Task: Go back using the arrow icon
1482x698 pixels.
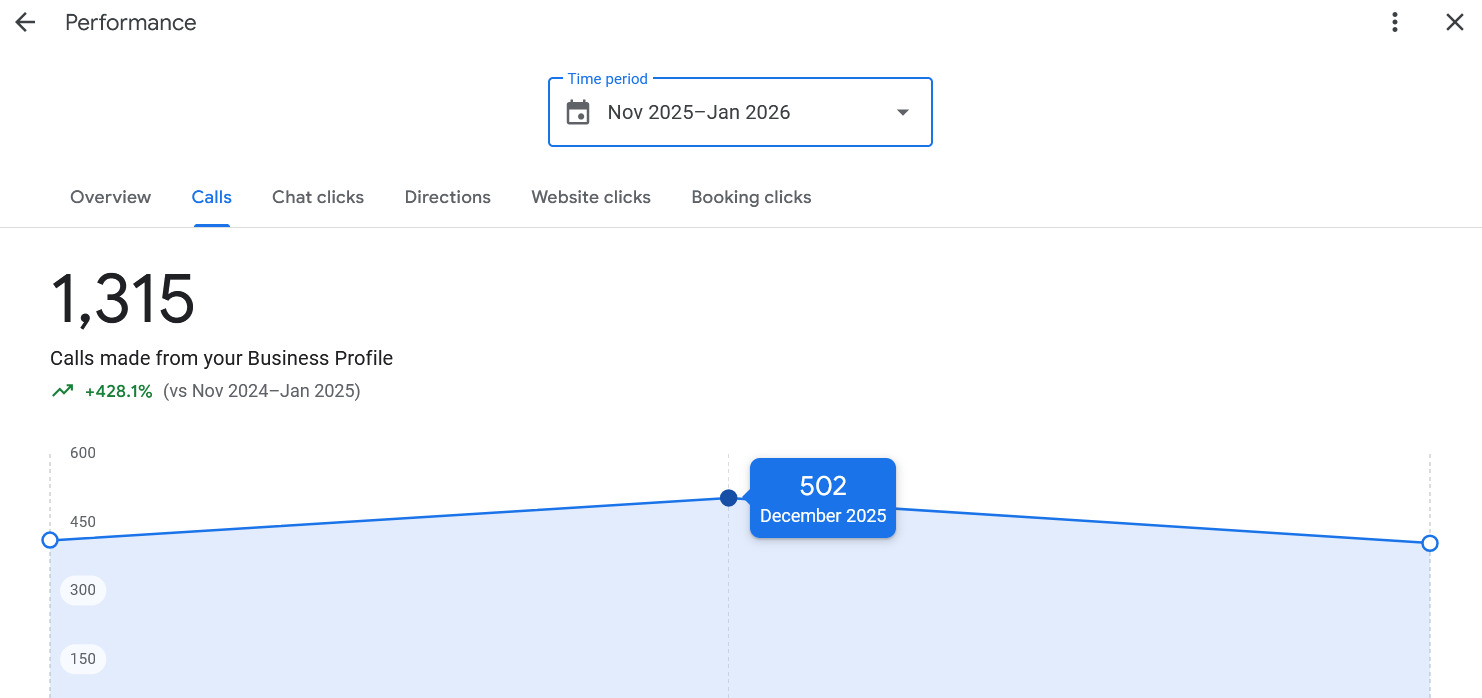Action: tap(25, 22)
